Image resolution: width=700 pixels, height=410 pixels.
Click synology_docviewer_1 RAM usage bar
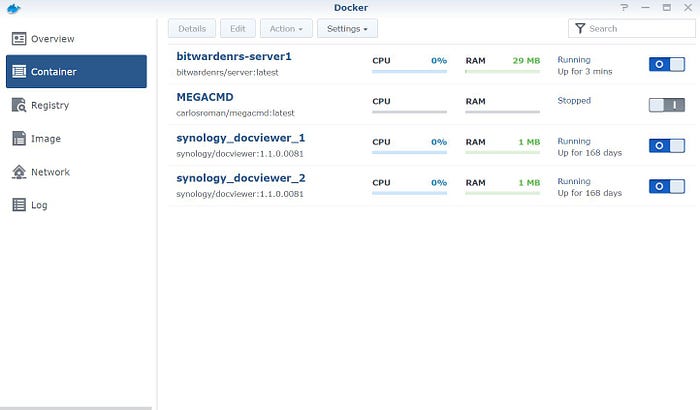point(503,152)
